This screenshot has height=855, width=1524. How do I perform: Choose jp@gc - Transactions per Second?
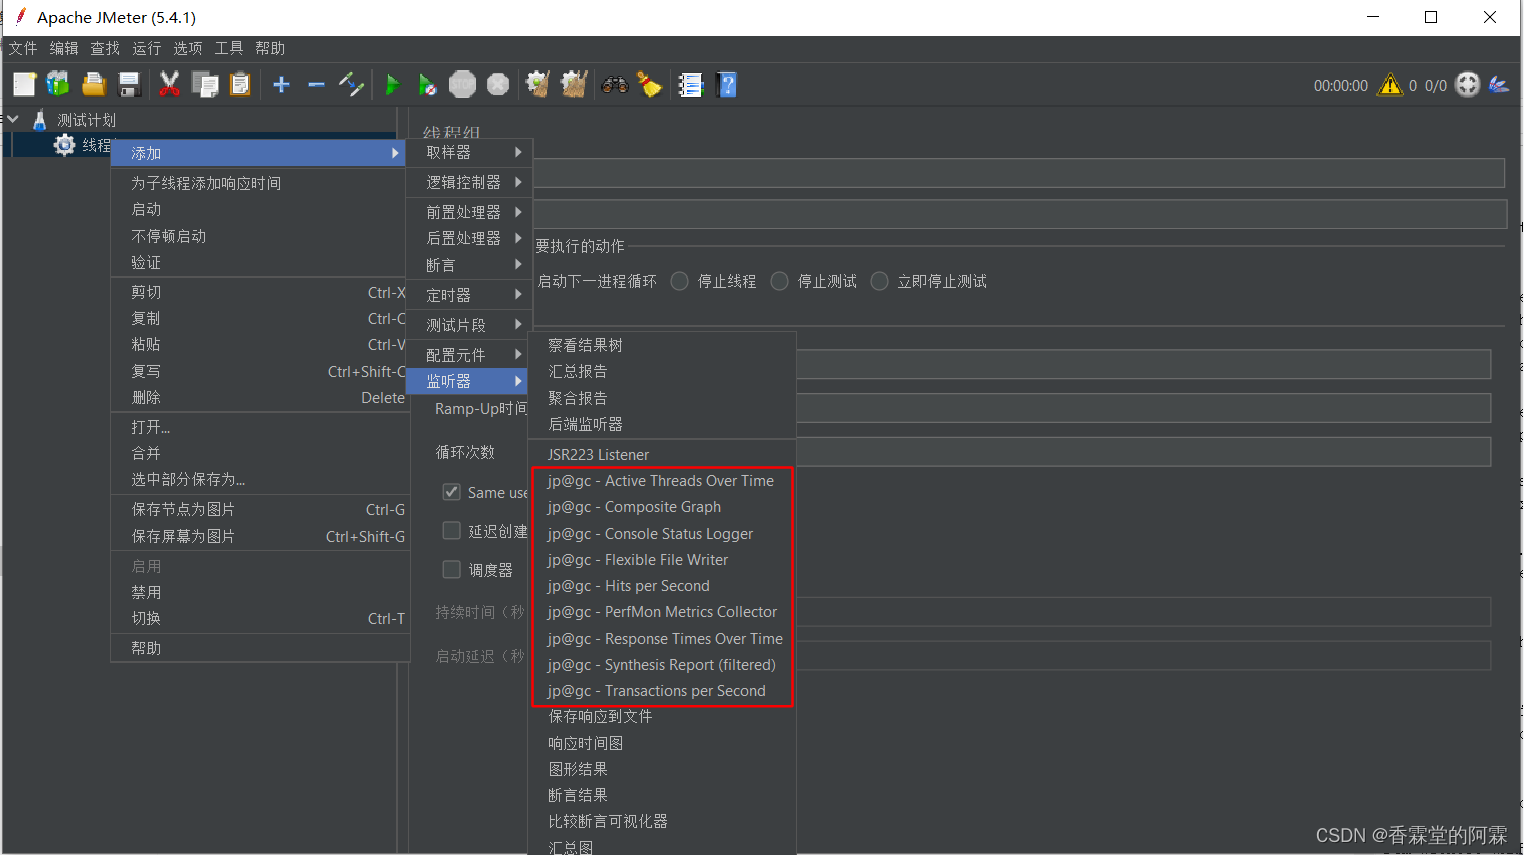662,691
